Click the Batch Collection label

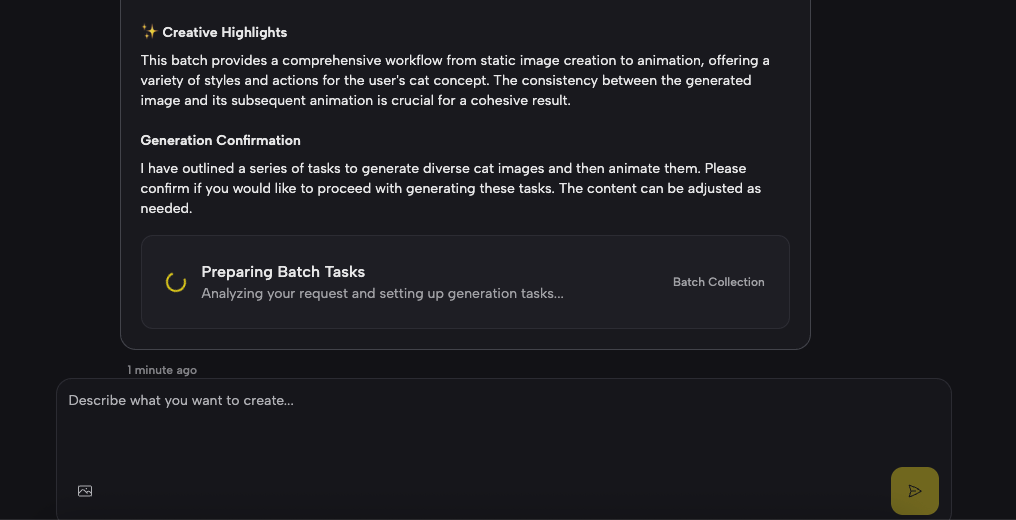718,282
